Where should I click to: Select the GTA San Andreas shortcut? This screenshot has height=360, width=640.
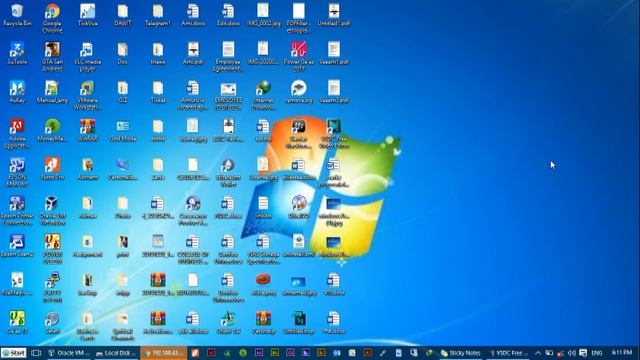point(52,57)
